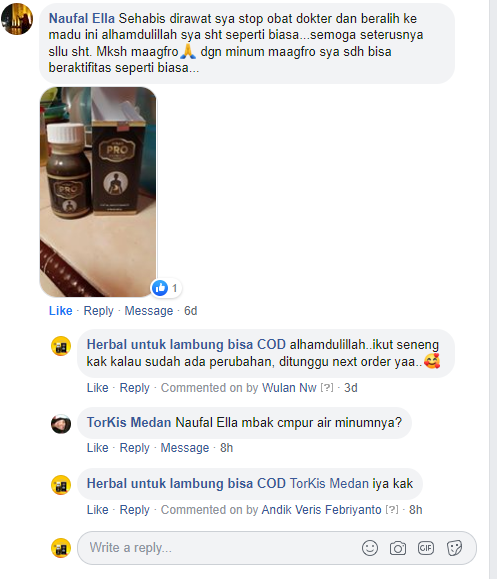Click the thumbs-up reaction count on photo
Image resolution: width=497 pixels, height=579 pixels.
coord(166,288)
